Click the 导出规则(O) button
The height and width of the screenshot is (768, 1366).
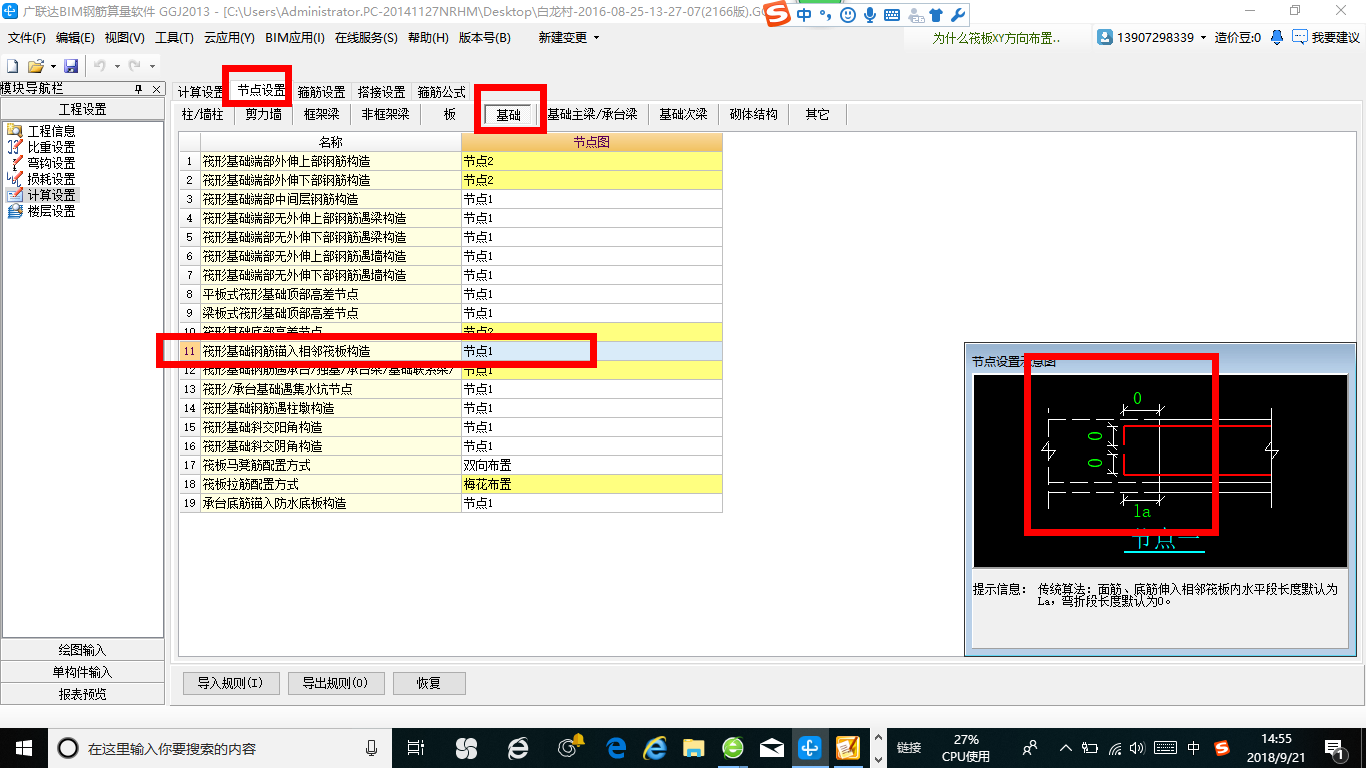[335, 684]
